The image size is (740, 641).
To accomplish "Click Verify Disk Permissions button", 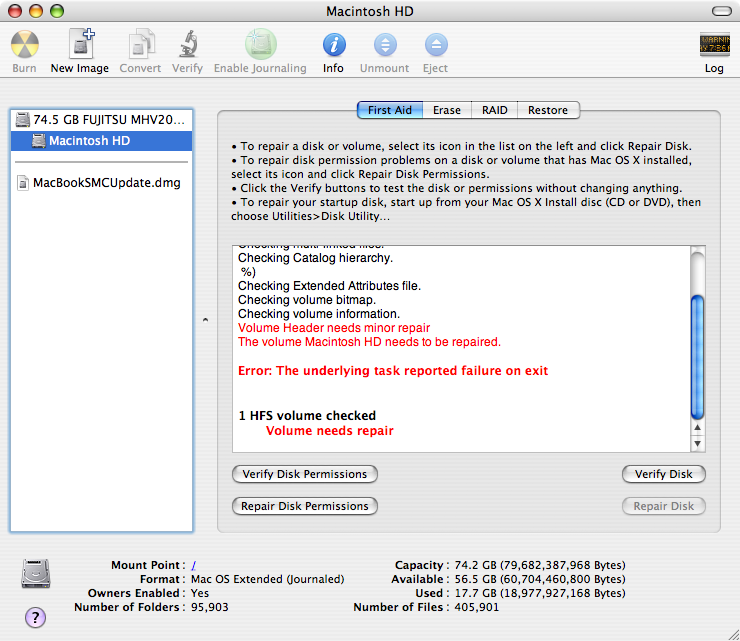I will (x=304, y=474).
